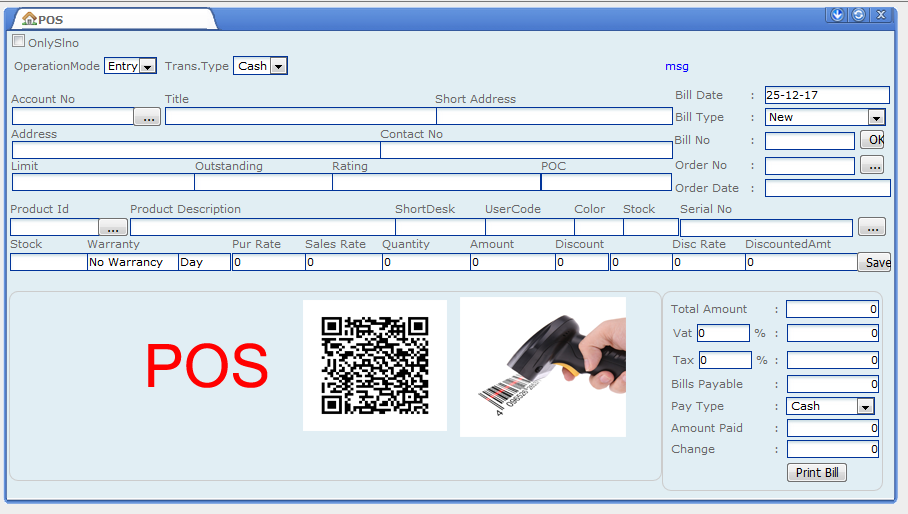Click the refresh icon in title bar
Image resolution: width=908 pixels, height=514 pixels.
click(x=858, y=15)
